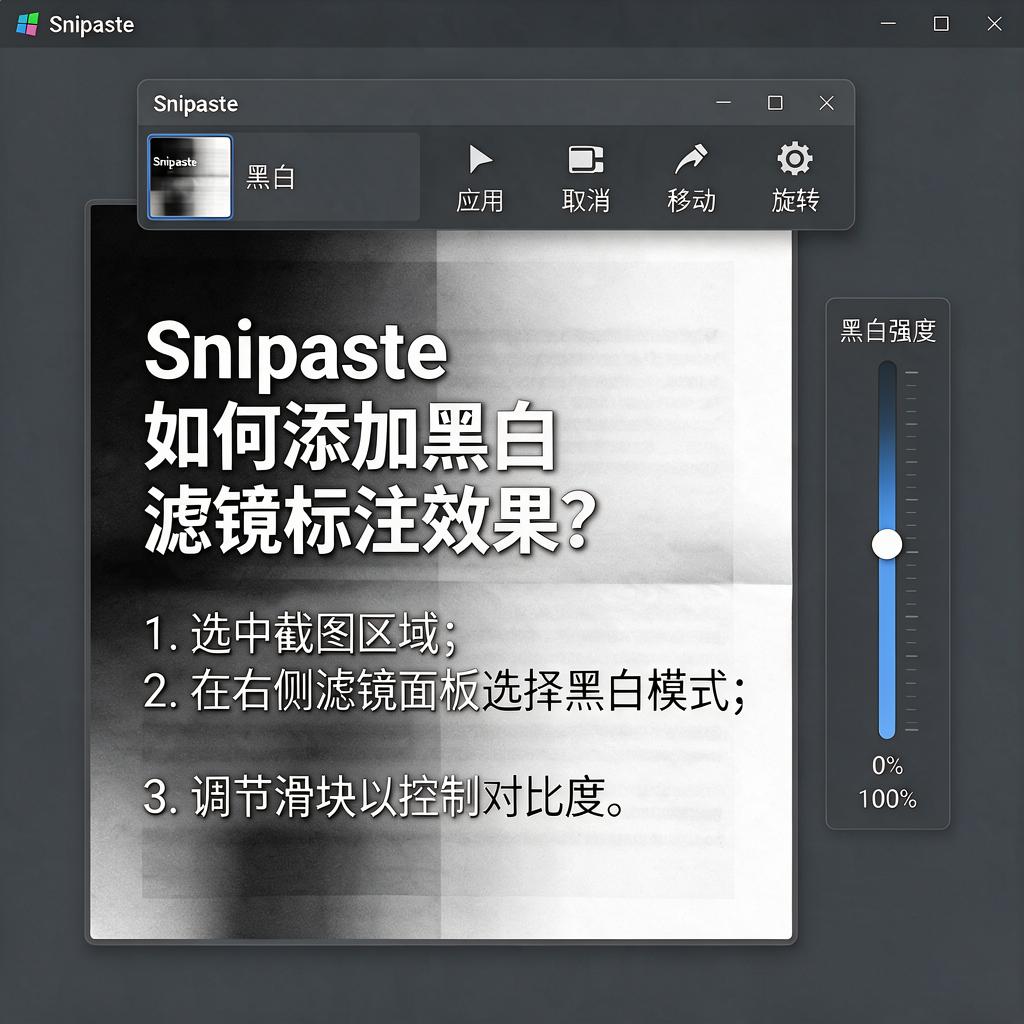This screenshot has height=1024, width=1024.
Task: Click the 旋转 gear icon
Action: [x=795, y=158]
